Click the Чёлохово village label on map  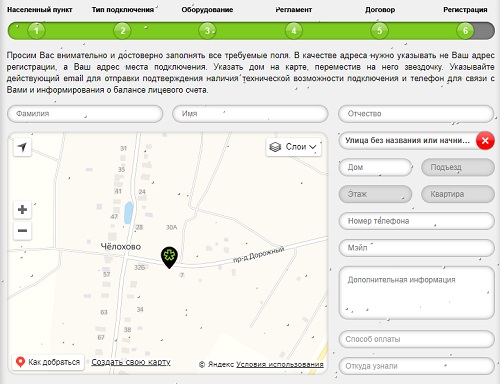coord(121,247)
